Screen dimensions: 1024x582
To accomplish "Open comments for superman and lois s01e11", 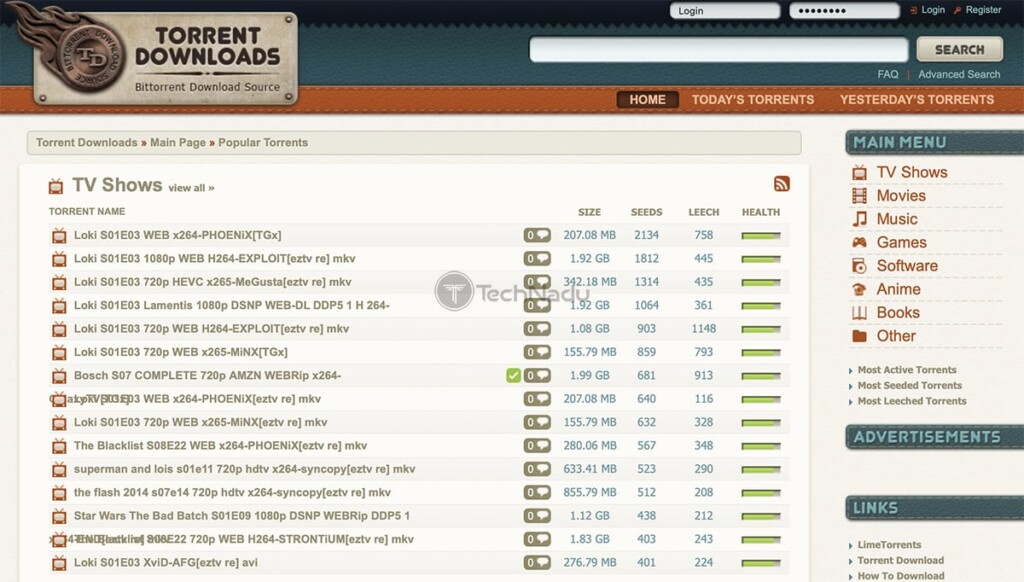I will tap(537, 469).
